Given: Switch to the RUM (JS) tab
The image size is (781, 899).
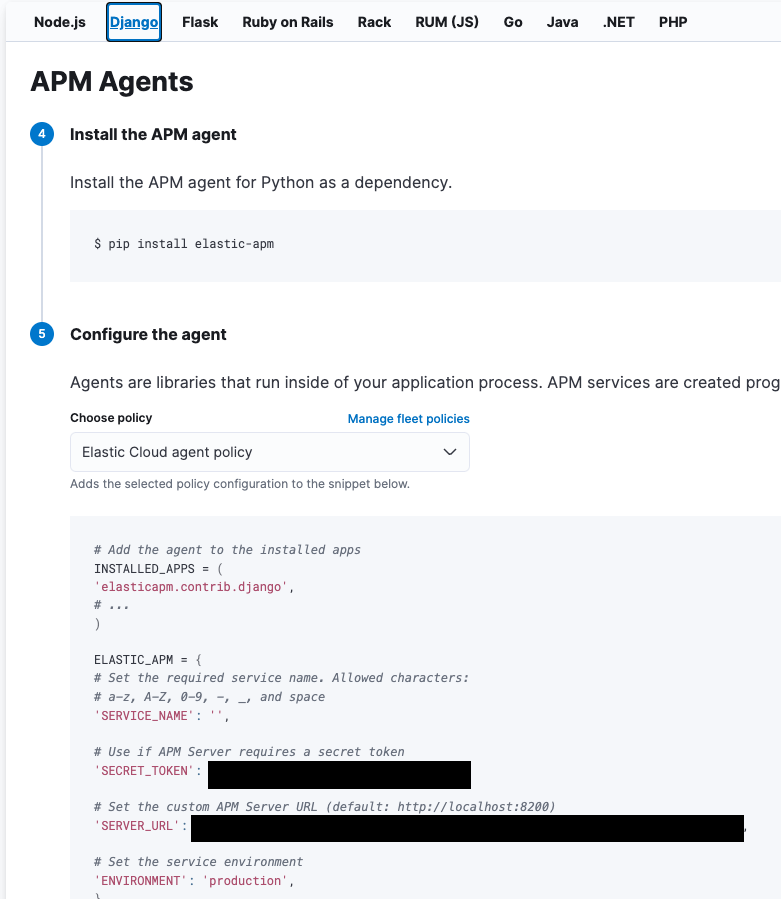Looking at the screenshot, I should [447, 22].
